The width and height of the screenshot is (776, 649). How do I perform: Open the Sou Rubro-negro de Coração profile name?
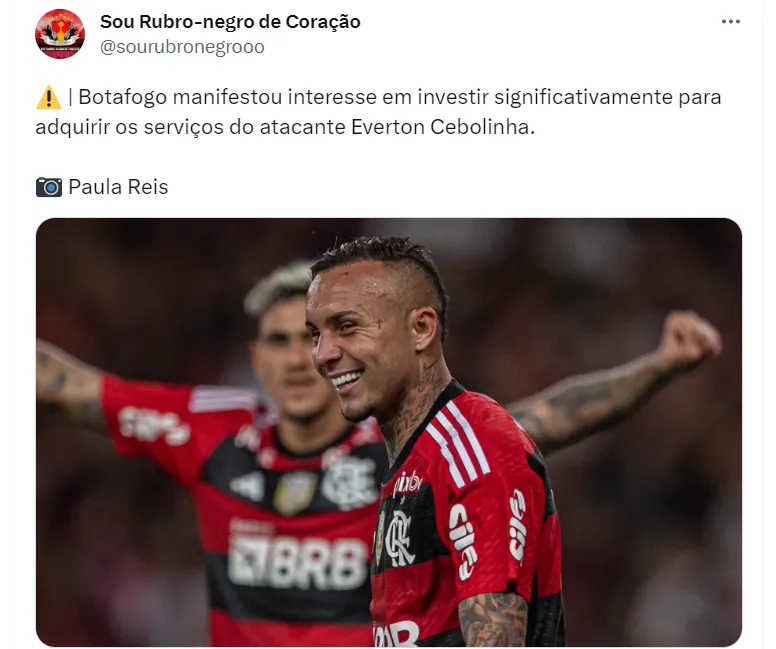(x=230, y=22)
